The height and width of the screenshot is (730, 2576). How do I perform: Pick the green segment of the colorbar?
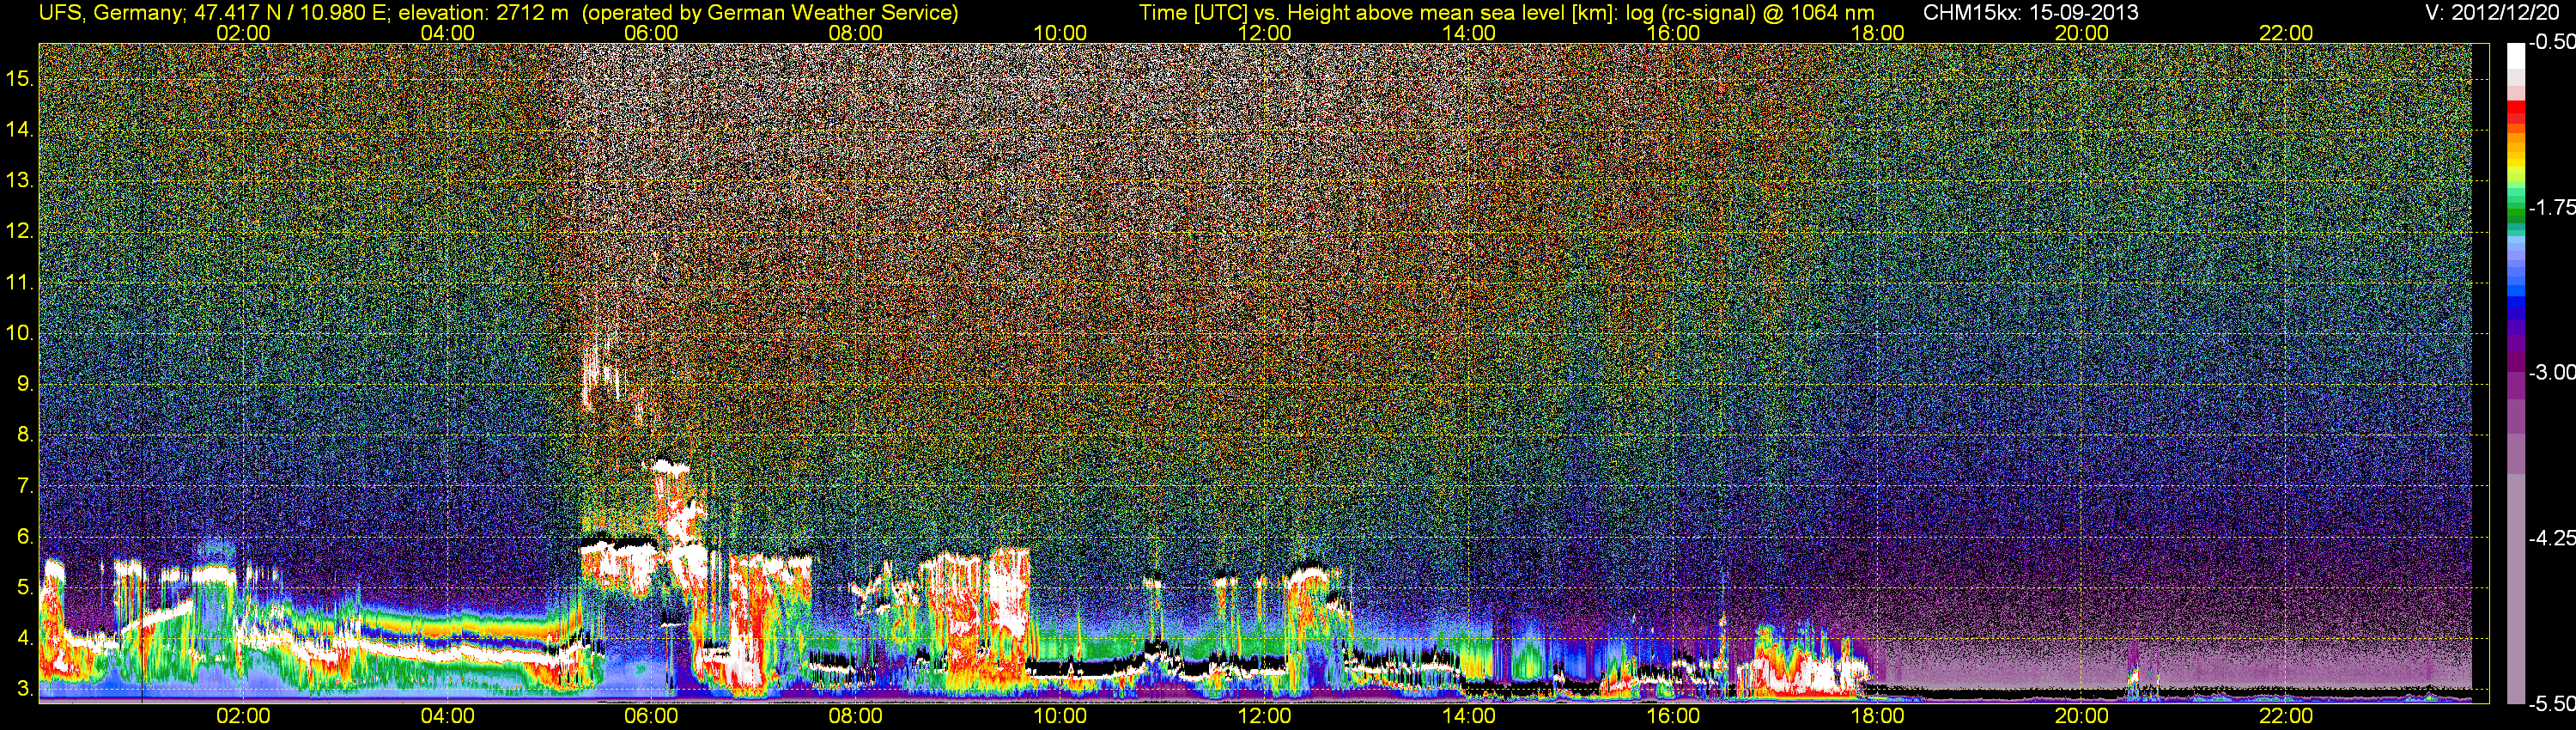[2515, 211]
